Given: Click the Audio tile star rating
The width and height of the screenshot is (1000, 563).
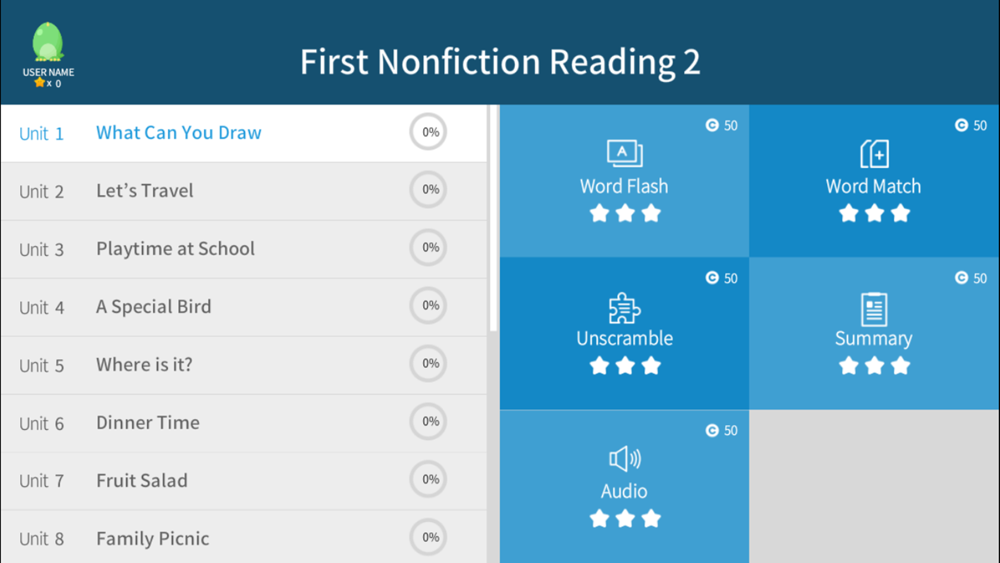Looking at the screenshot, I should (x=624, y=518).
